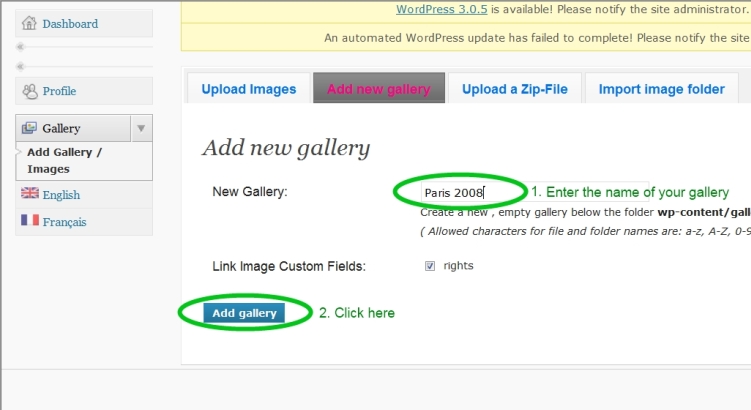Screen dimensions: 751x410
Task: Click the French flag icon
Action: 30,220
